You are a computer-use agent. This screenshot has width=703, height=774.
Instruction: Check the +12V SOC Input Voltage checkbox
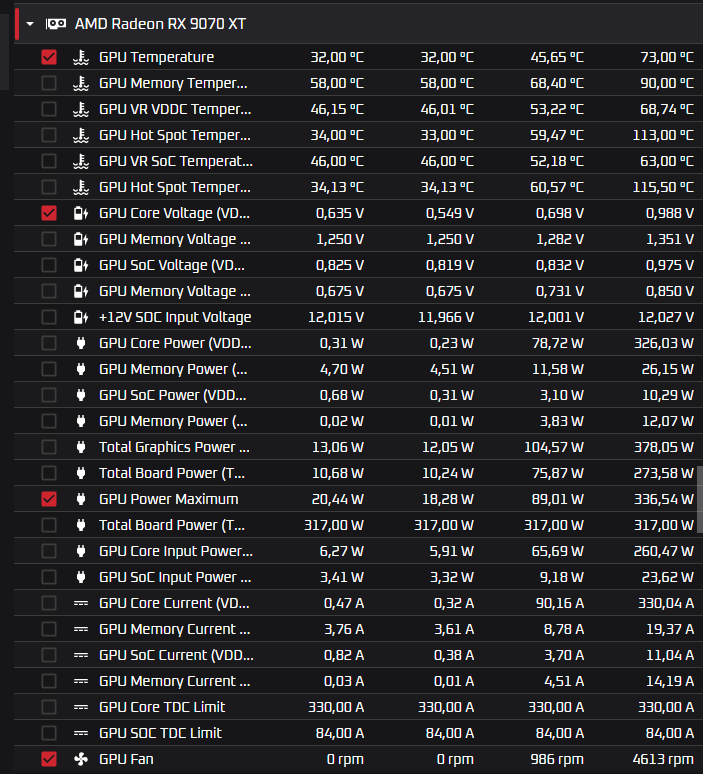(x=49, y=317)
